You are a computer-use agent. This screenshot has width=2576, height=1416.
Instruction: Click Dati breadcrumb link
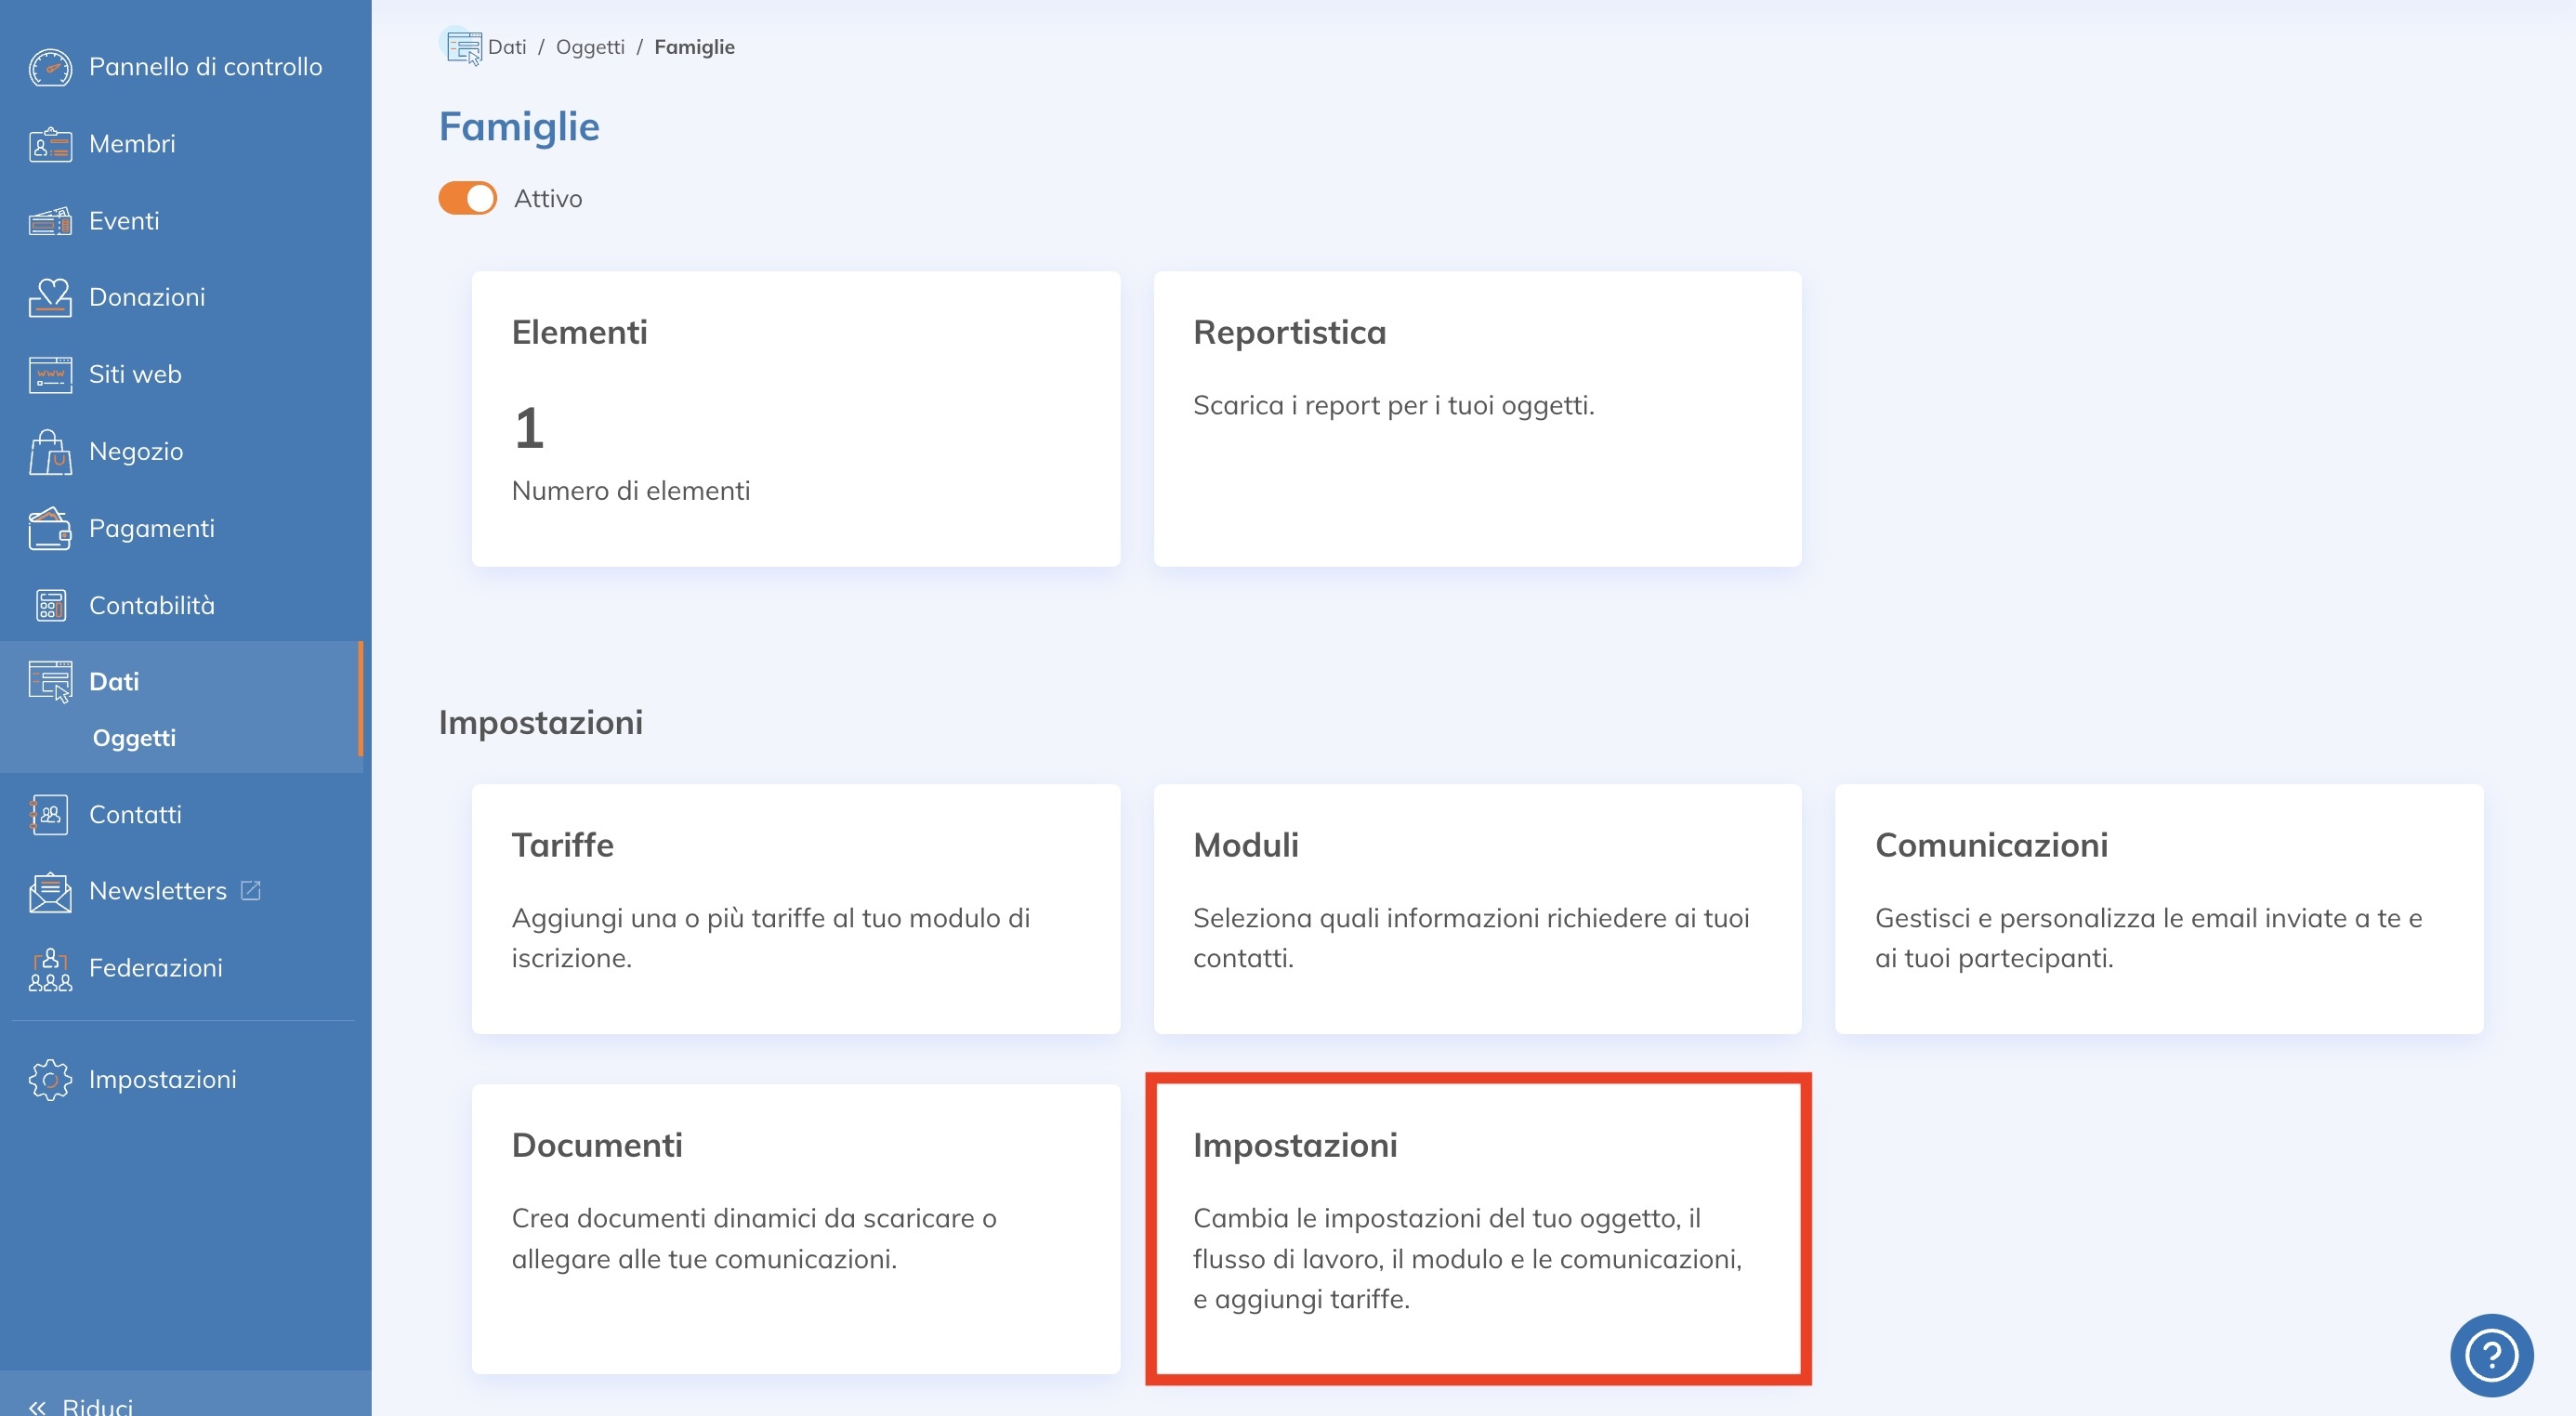(507, 47)
